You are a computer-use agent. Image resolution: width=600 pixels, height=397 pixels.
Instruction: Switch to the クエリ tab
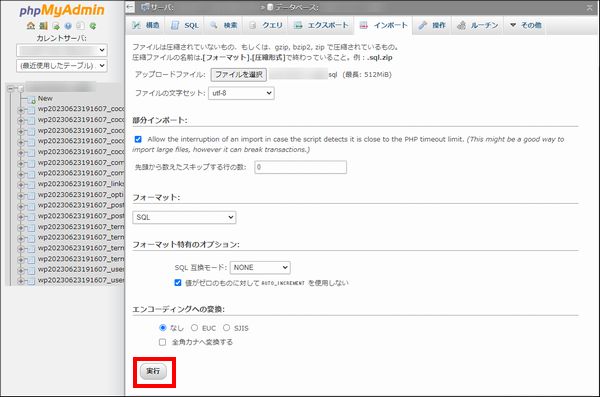(266, 25)
